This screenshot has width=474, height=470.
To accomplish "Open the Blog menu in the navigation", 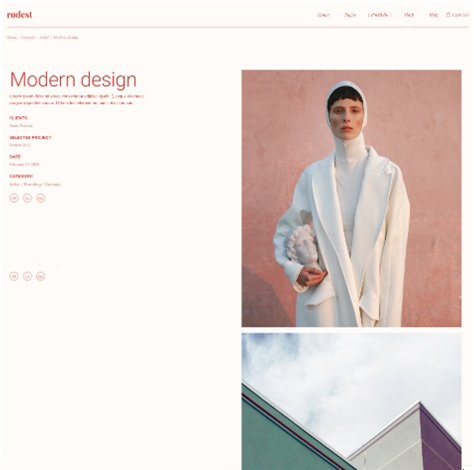I will point(433,15).
